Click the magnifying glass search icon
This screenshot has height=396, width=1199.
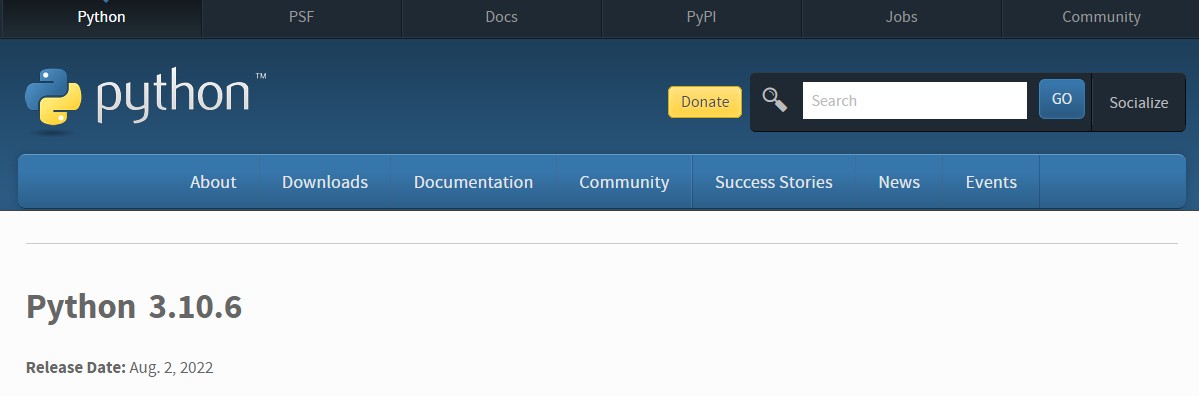[775, 100]
